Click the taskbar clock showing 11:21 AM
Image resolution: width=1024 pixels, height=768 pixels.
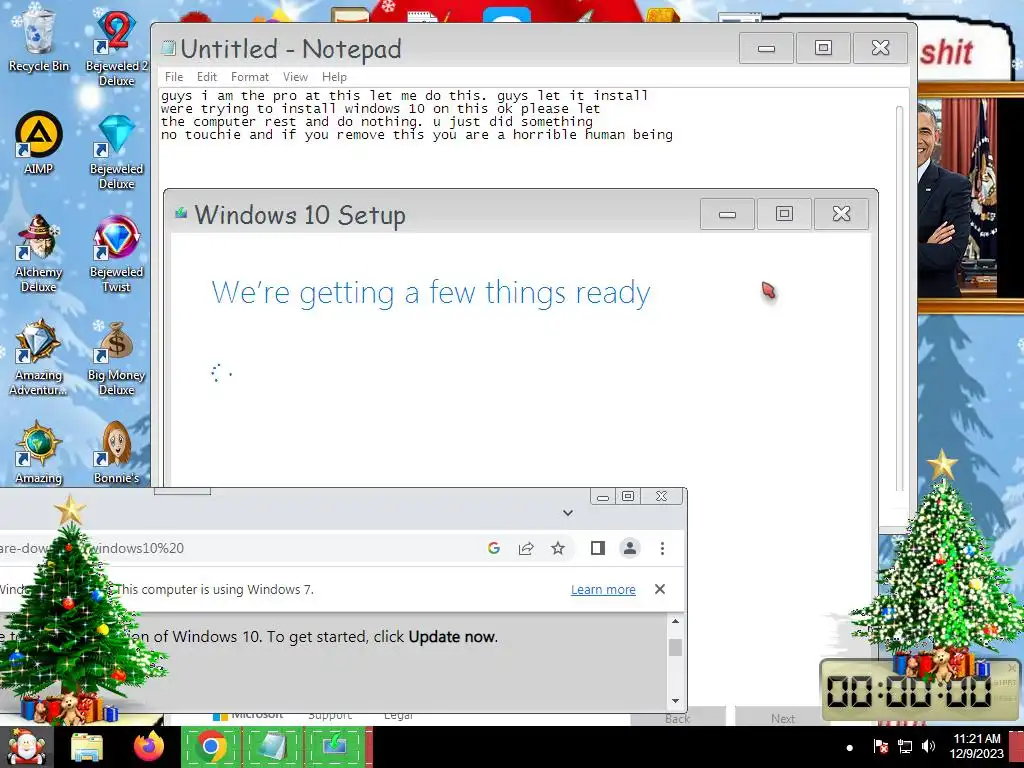[976, 746]
